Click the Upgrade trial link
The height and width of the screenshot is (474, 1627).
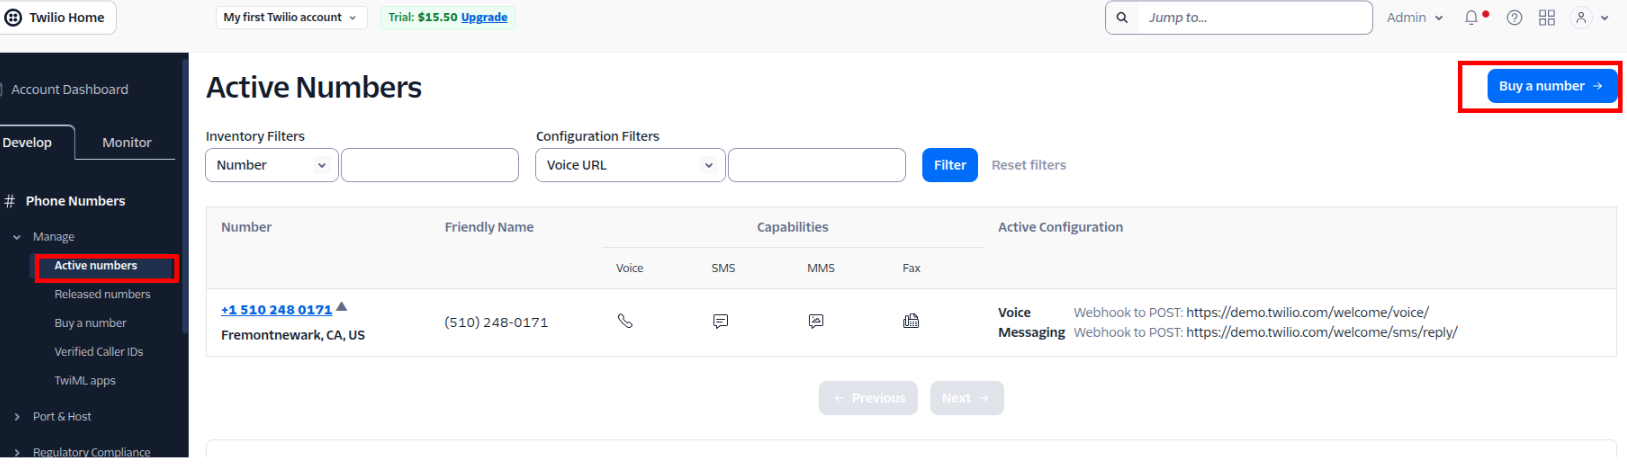(x=484, y=18)
